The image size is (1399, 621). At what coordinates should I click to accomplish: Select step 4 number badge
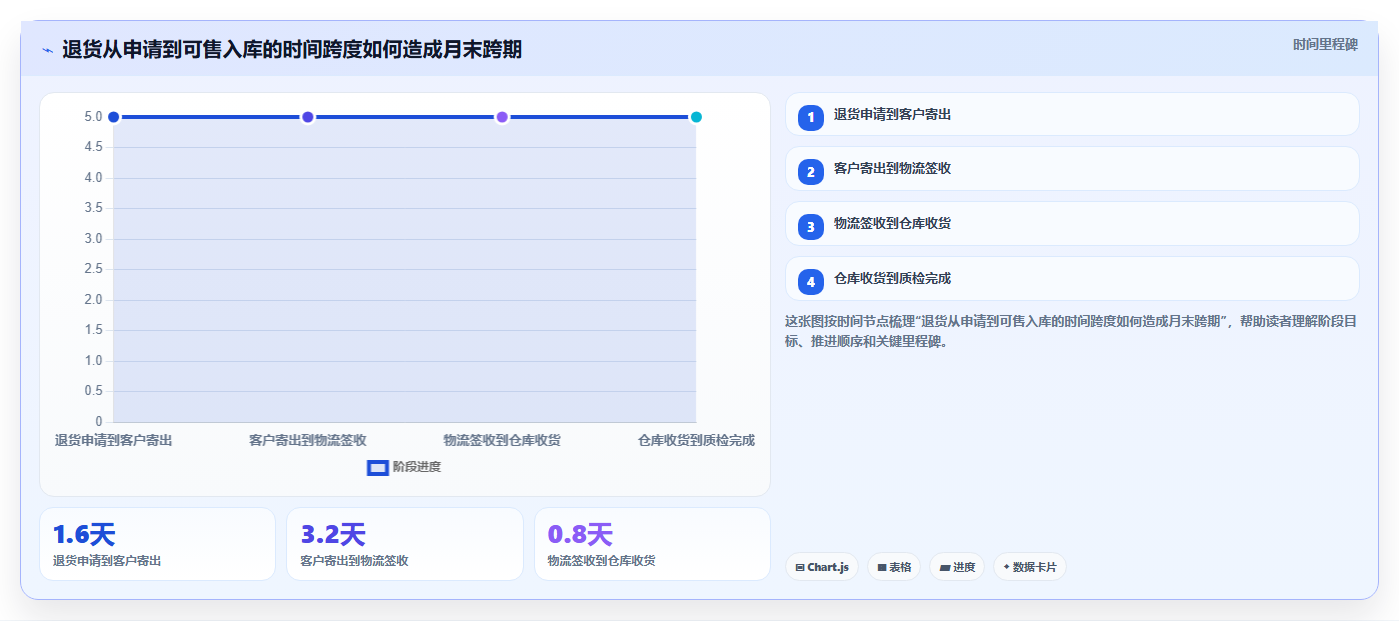[x=811, y=282]
